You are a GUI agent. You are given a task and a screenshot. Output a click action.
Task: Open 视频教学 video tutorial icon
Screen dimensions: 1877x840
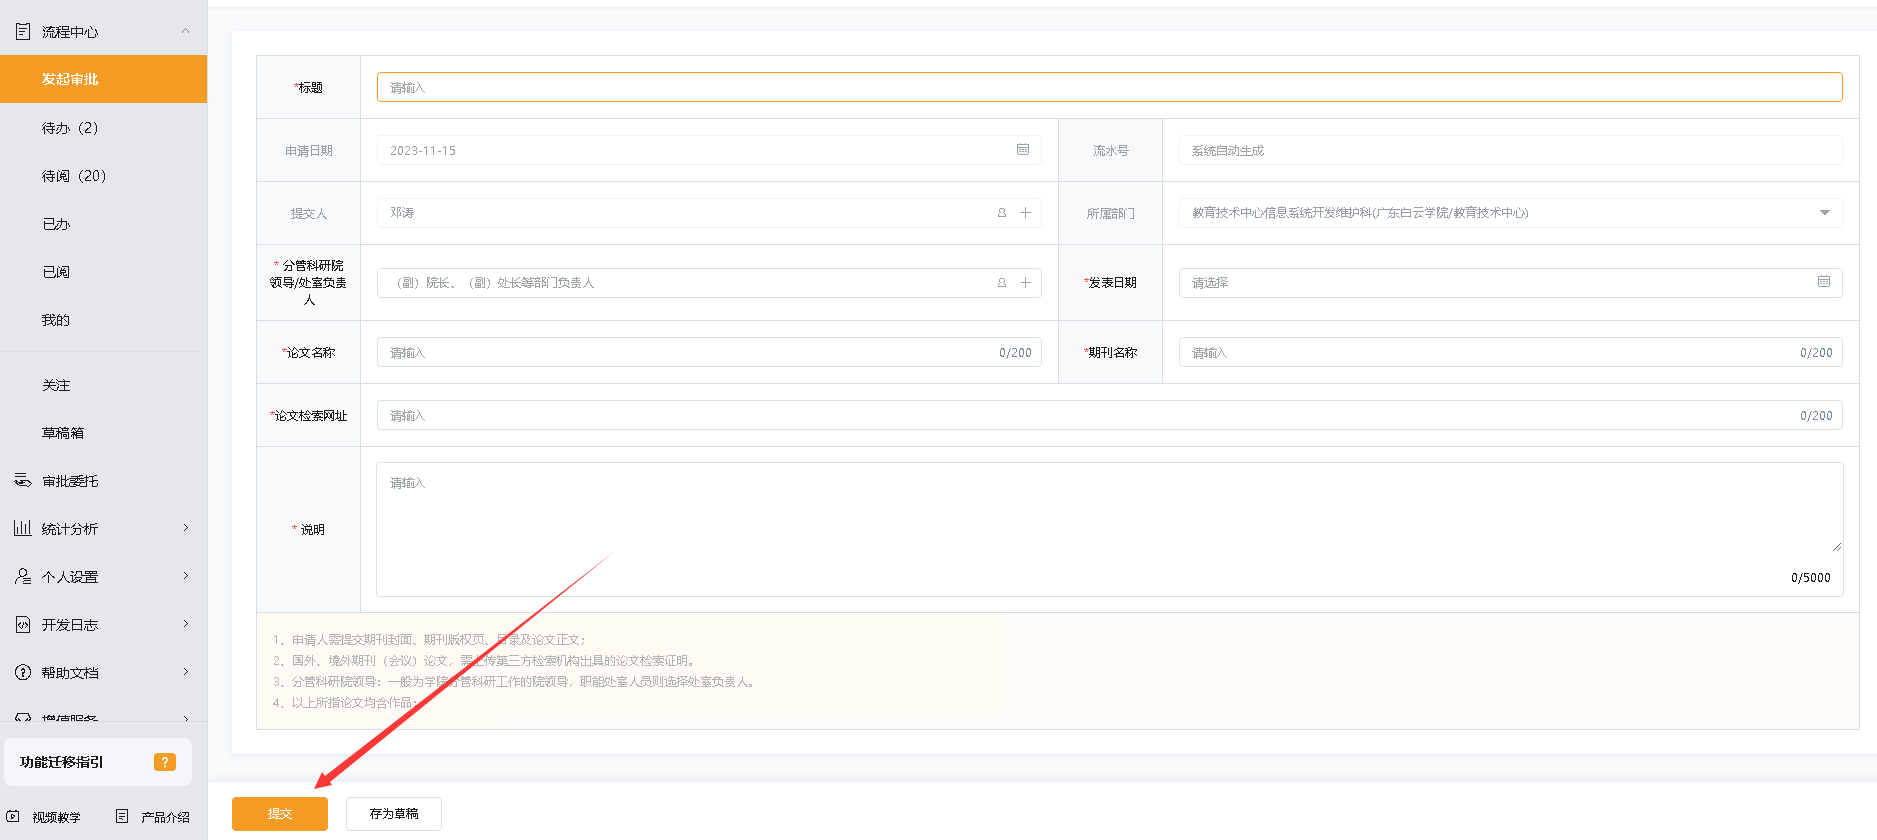[13, 817]
